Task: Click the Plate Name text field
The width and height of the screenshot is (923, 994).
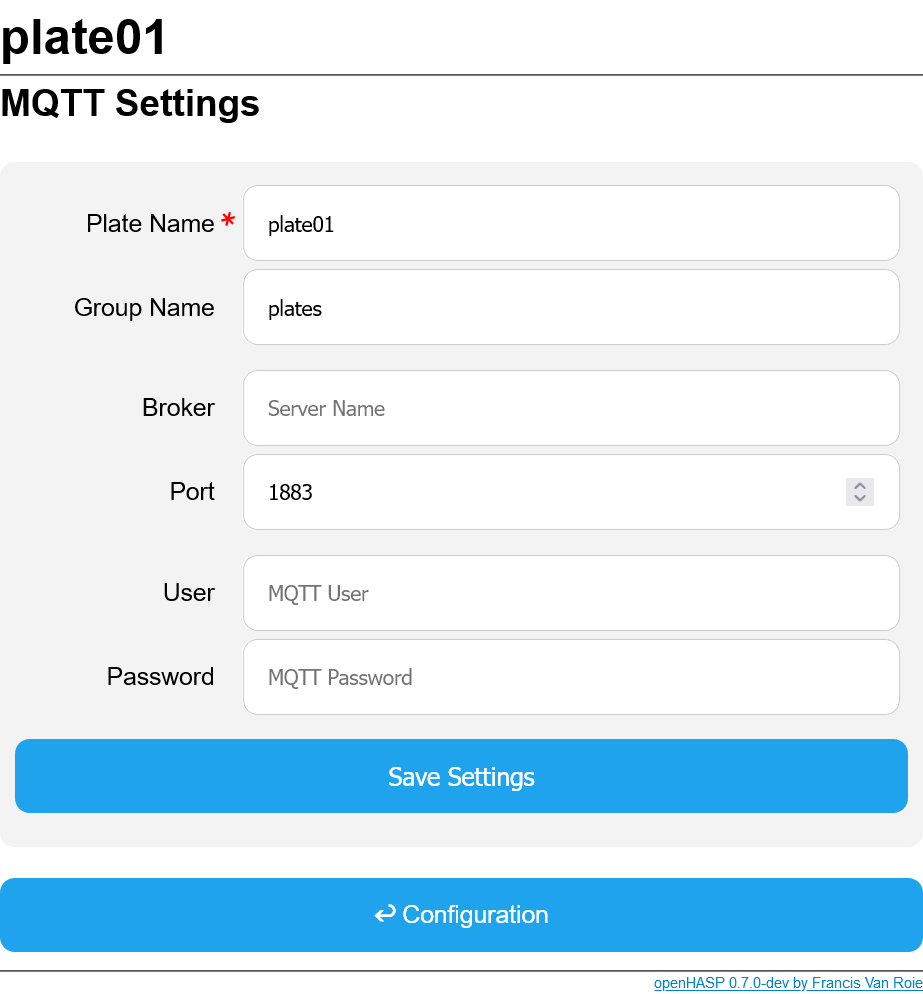Action: click(x=570, y=224)
